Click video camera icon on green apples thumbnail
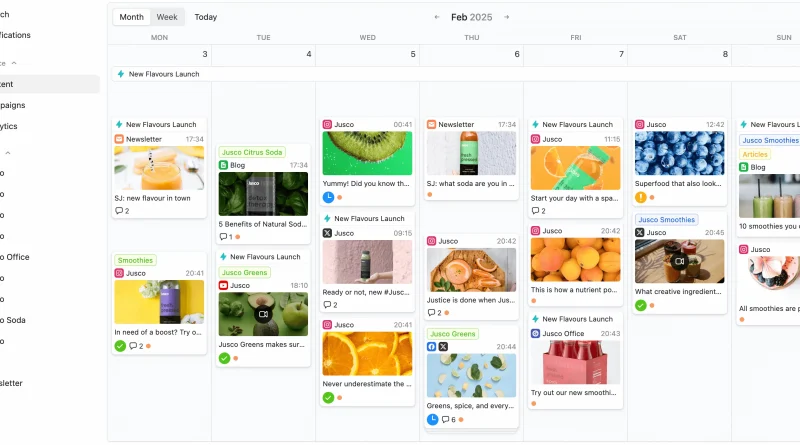 (263, 314)
